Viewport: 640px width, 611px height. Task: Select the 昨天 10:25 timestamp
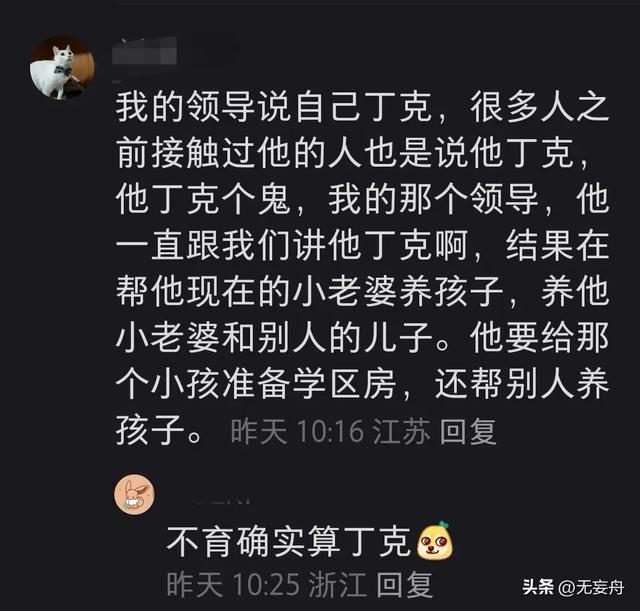[233, 584]
